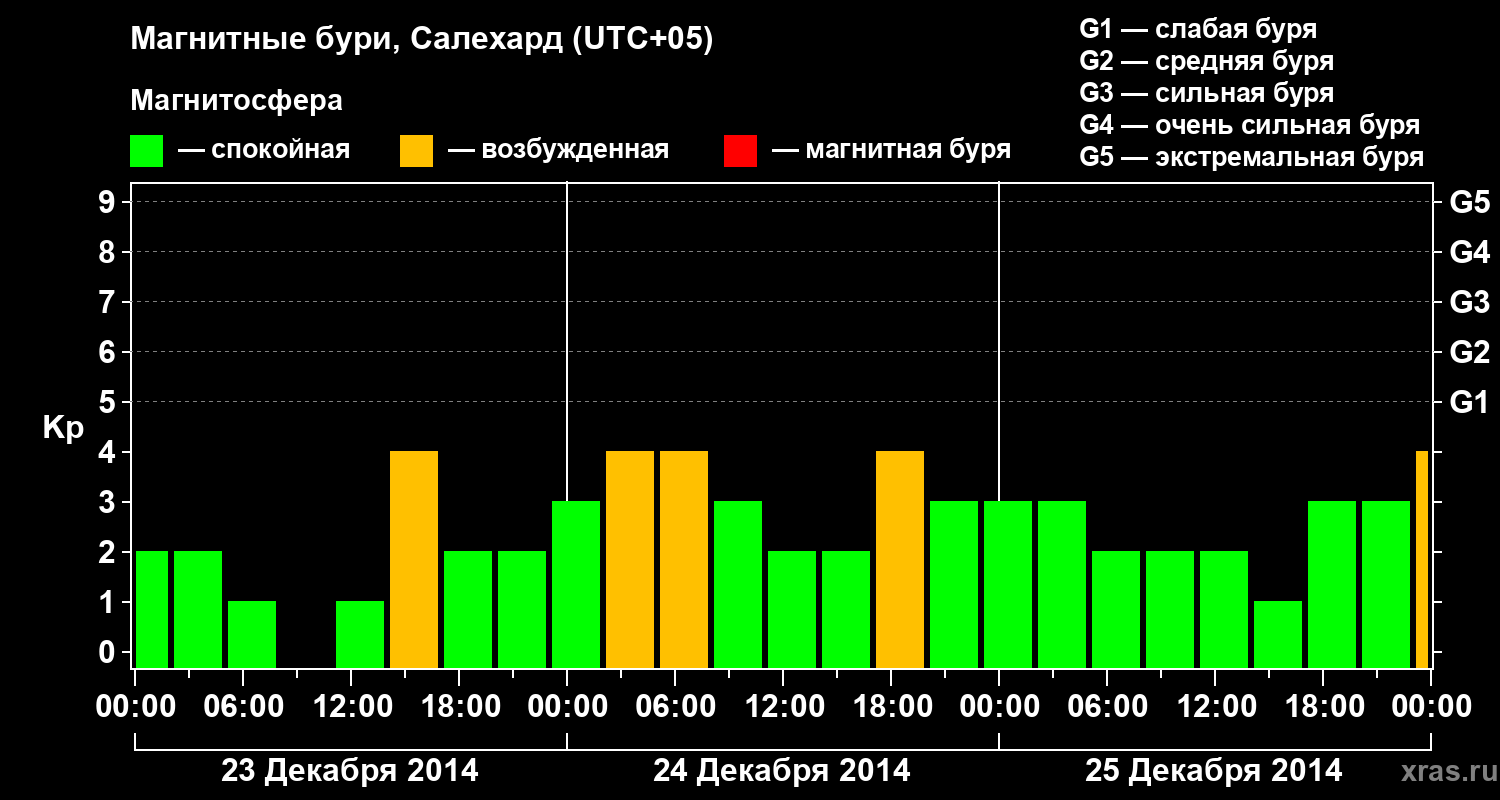Click the orange 'возбужденная' legend square
The image size is (1500, 800).
416,151
